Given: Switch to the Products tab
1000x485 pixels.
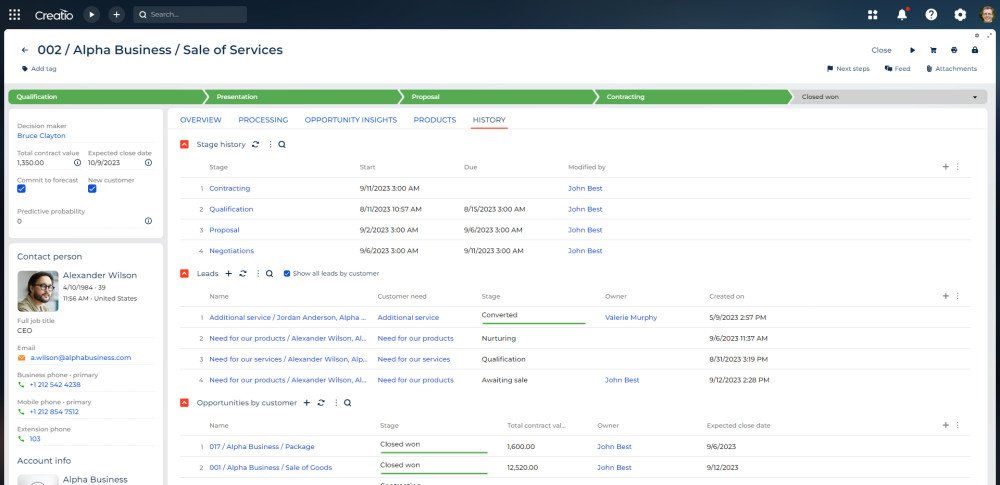Looking at the screenshot, I should click(435, 119).
